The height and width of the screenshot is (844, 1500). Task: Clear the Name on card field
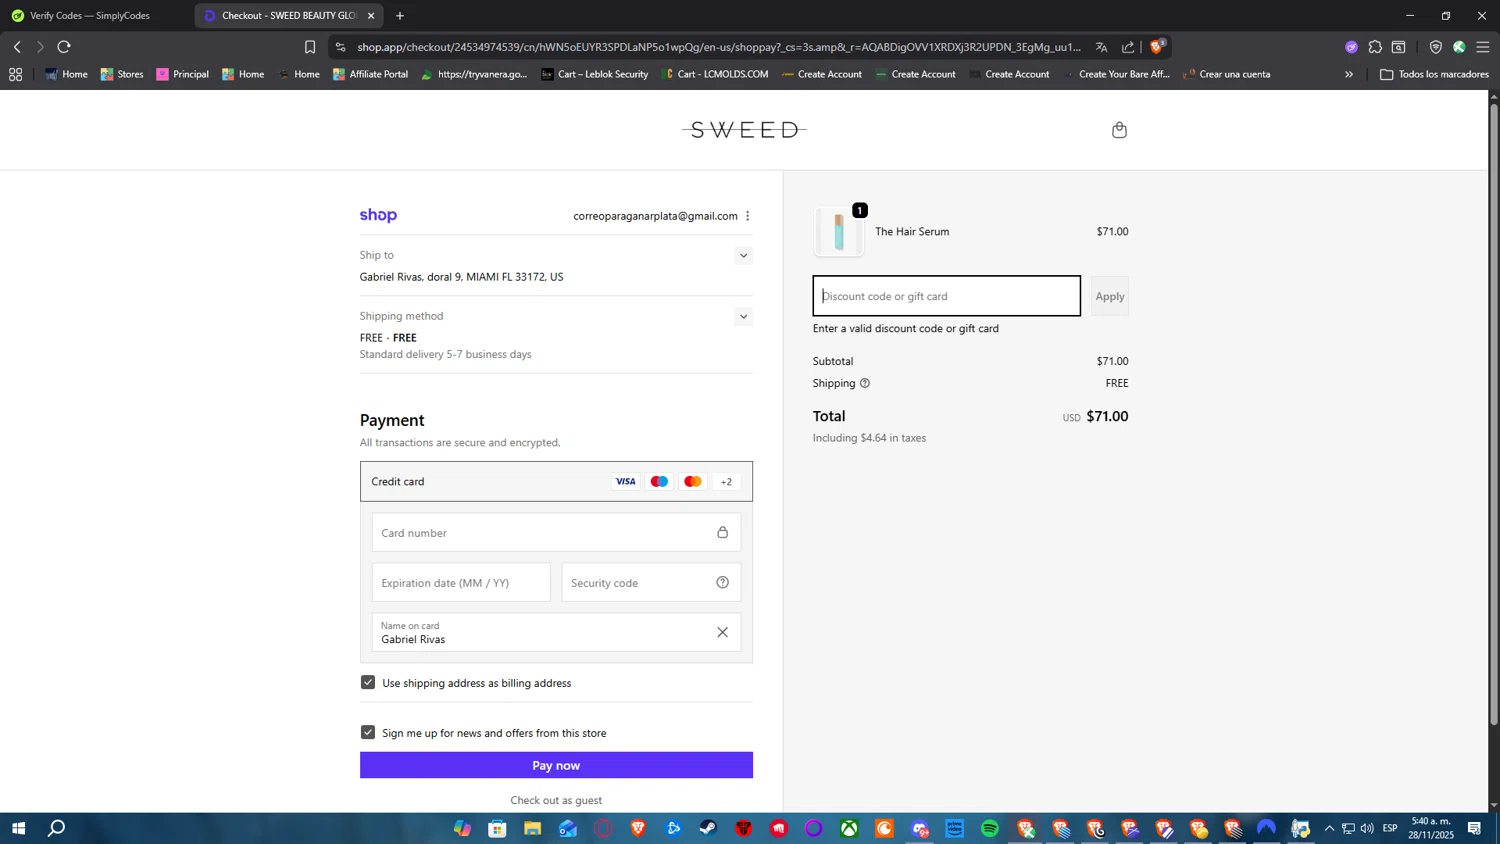[x=722, y=632]
